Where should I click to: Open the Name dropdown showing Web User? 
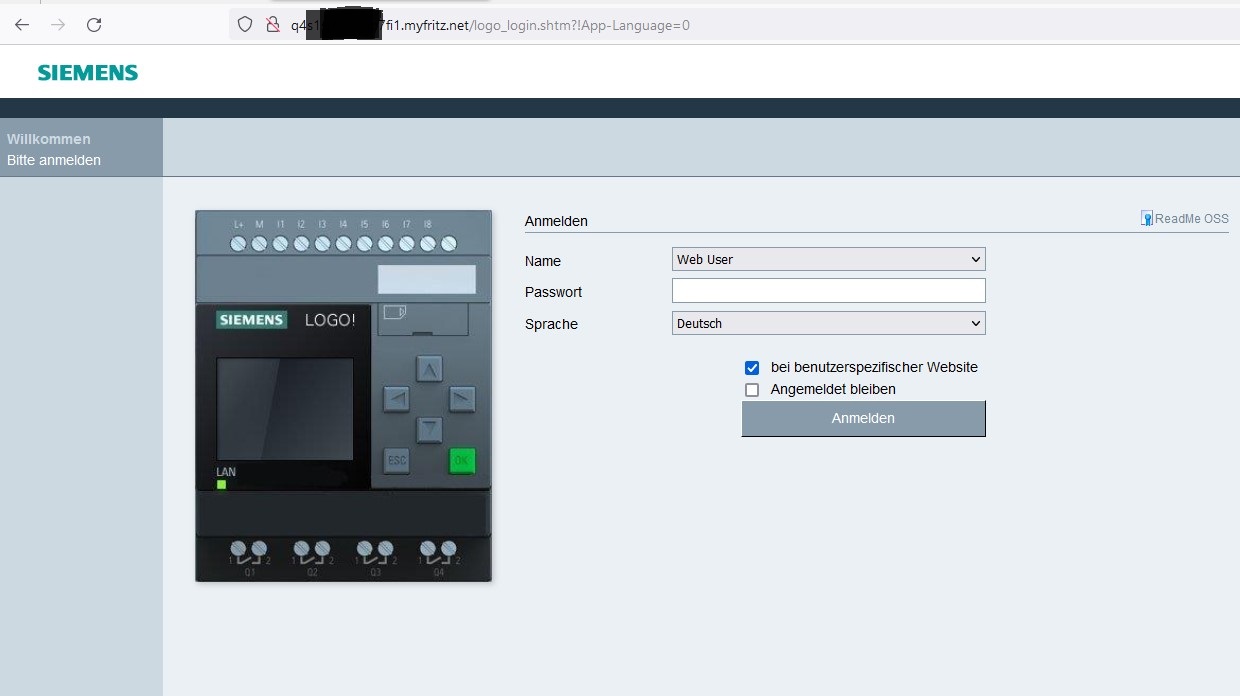click(828, 260)
